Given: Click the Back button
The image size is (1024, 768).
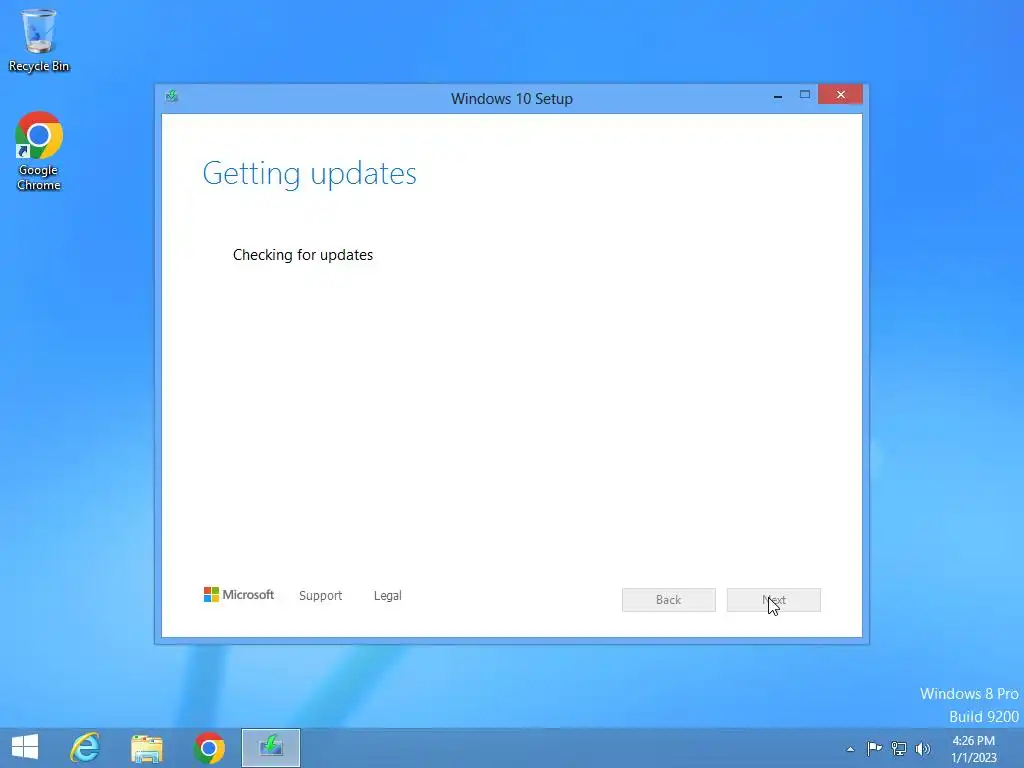Looking at the screenshot, I should (x=669, y=600).
